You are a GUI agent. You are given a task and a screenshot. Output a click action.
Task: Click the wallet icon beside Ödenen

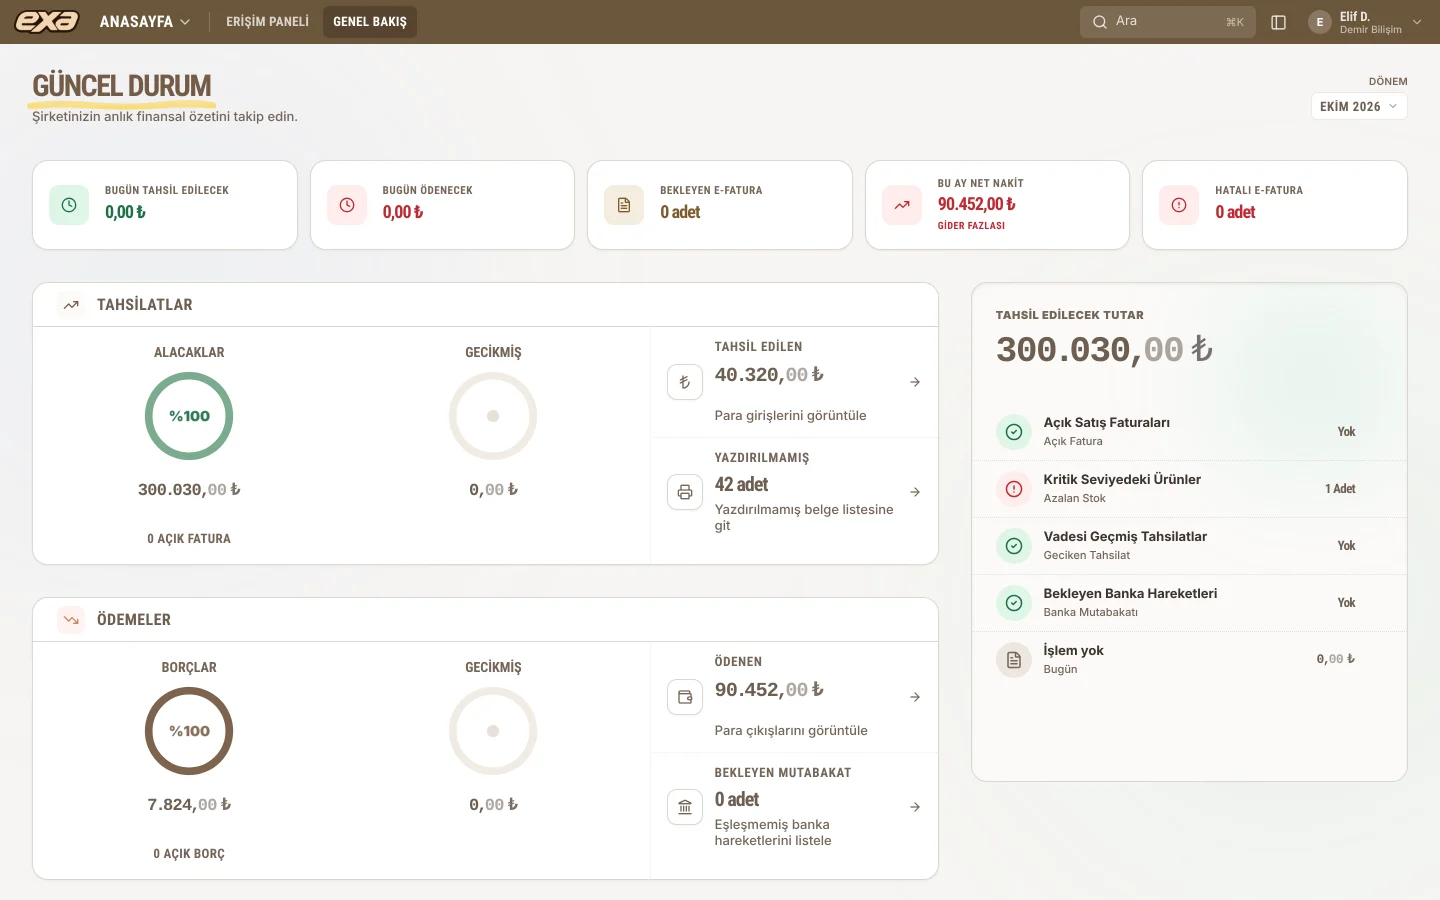[x=685, y=697]
